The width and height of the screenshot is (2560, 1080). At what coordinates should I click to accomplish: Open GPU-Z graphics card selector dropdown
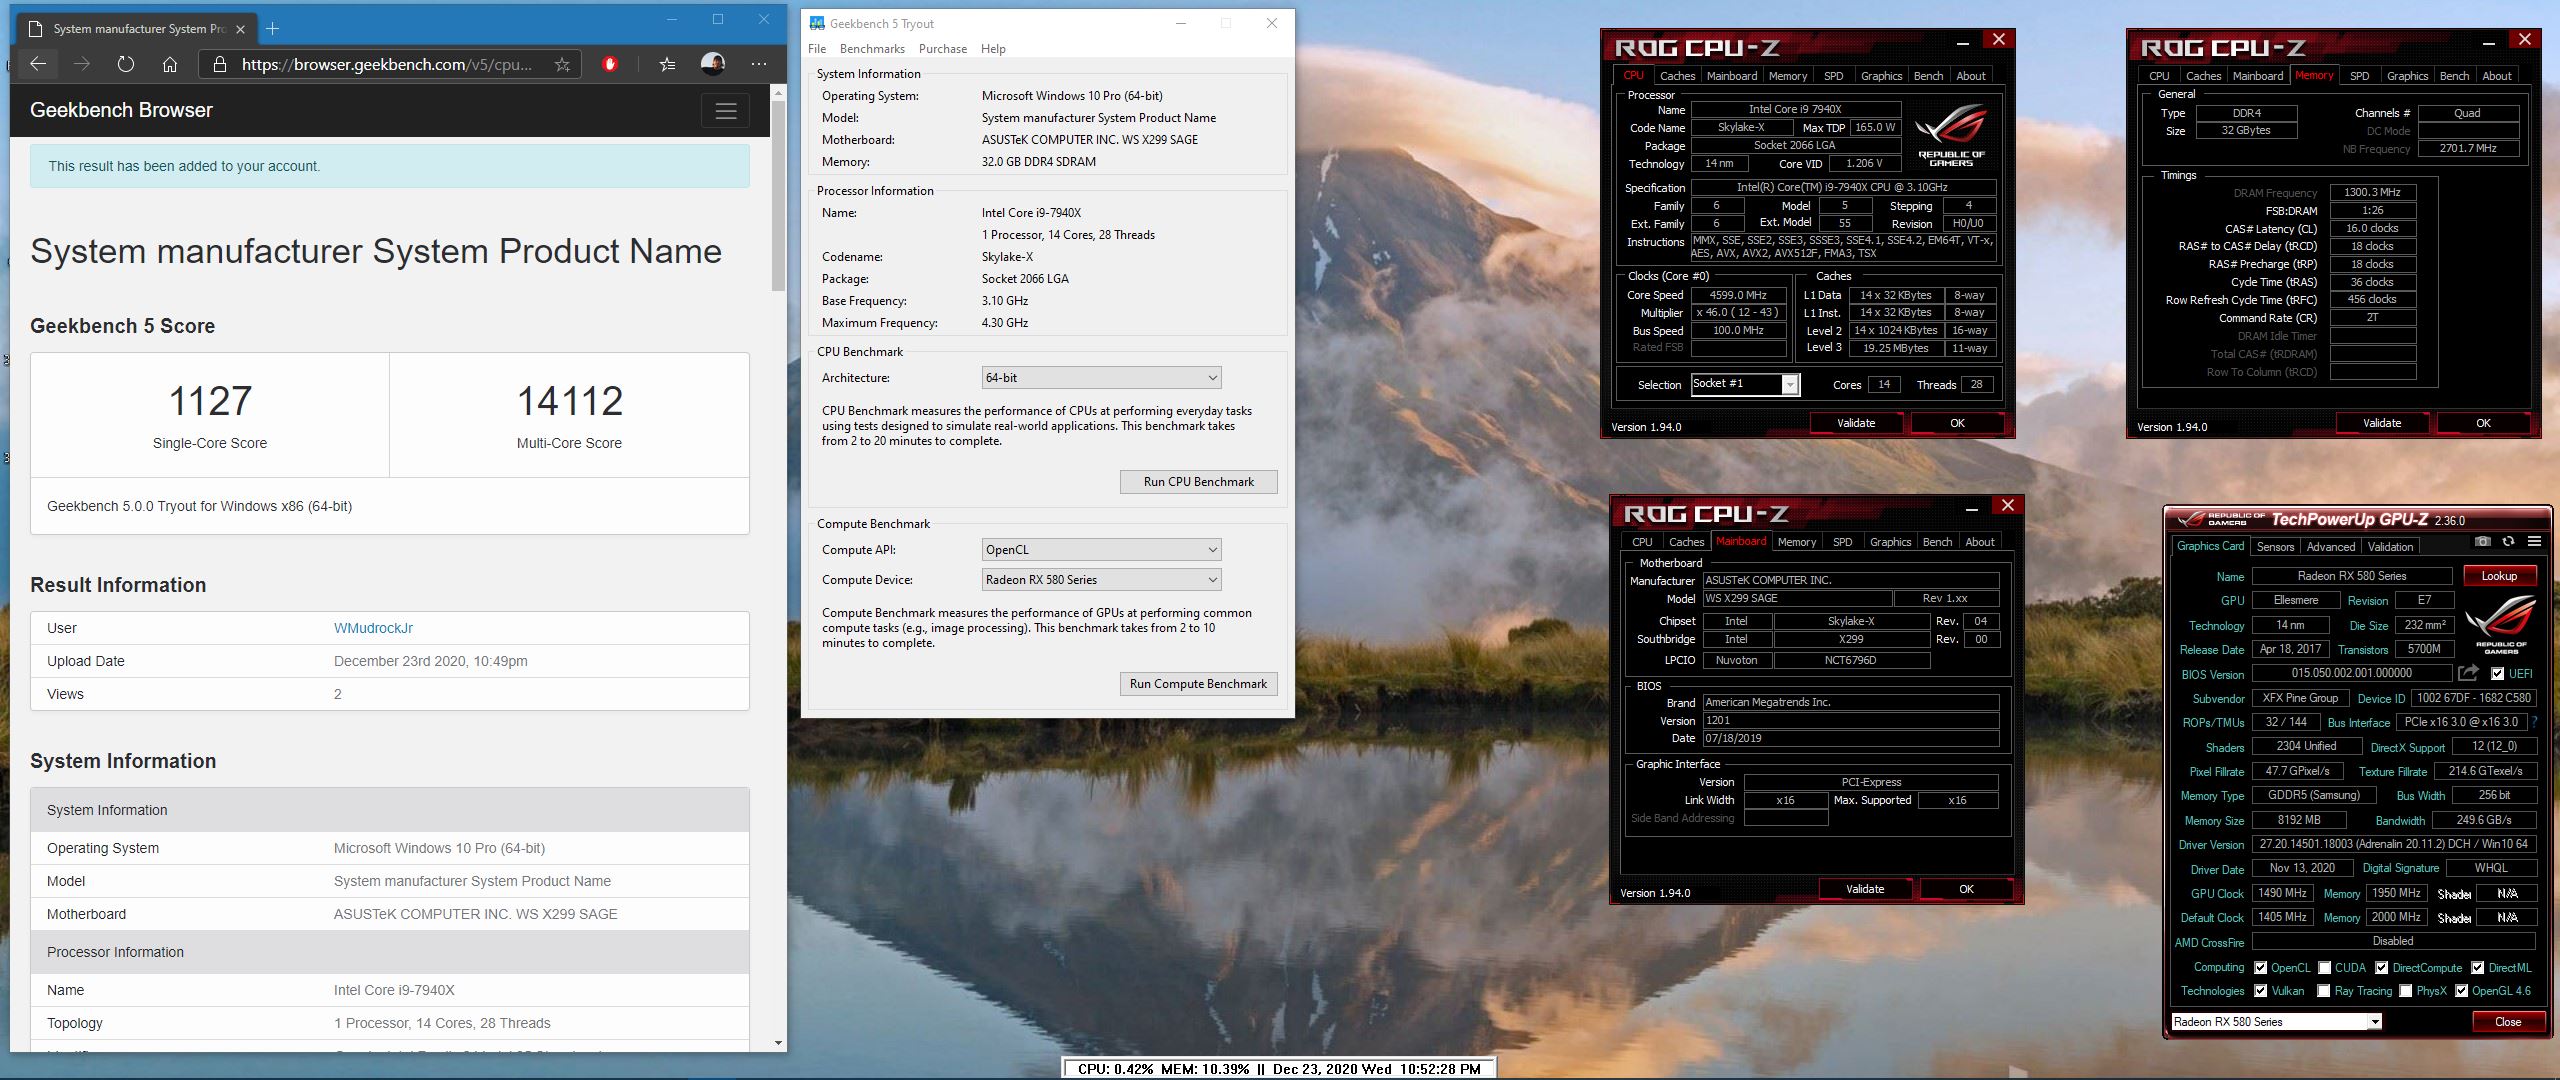point(2276,1022)
